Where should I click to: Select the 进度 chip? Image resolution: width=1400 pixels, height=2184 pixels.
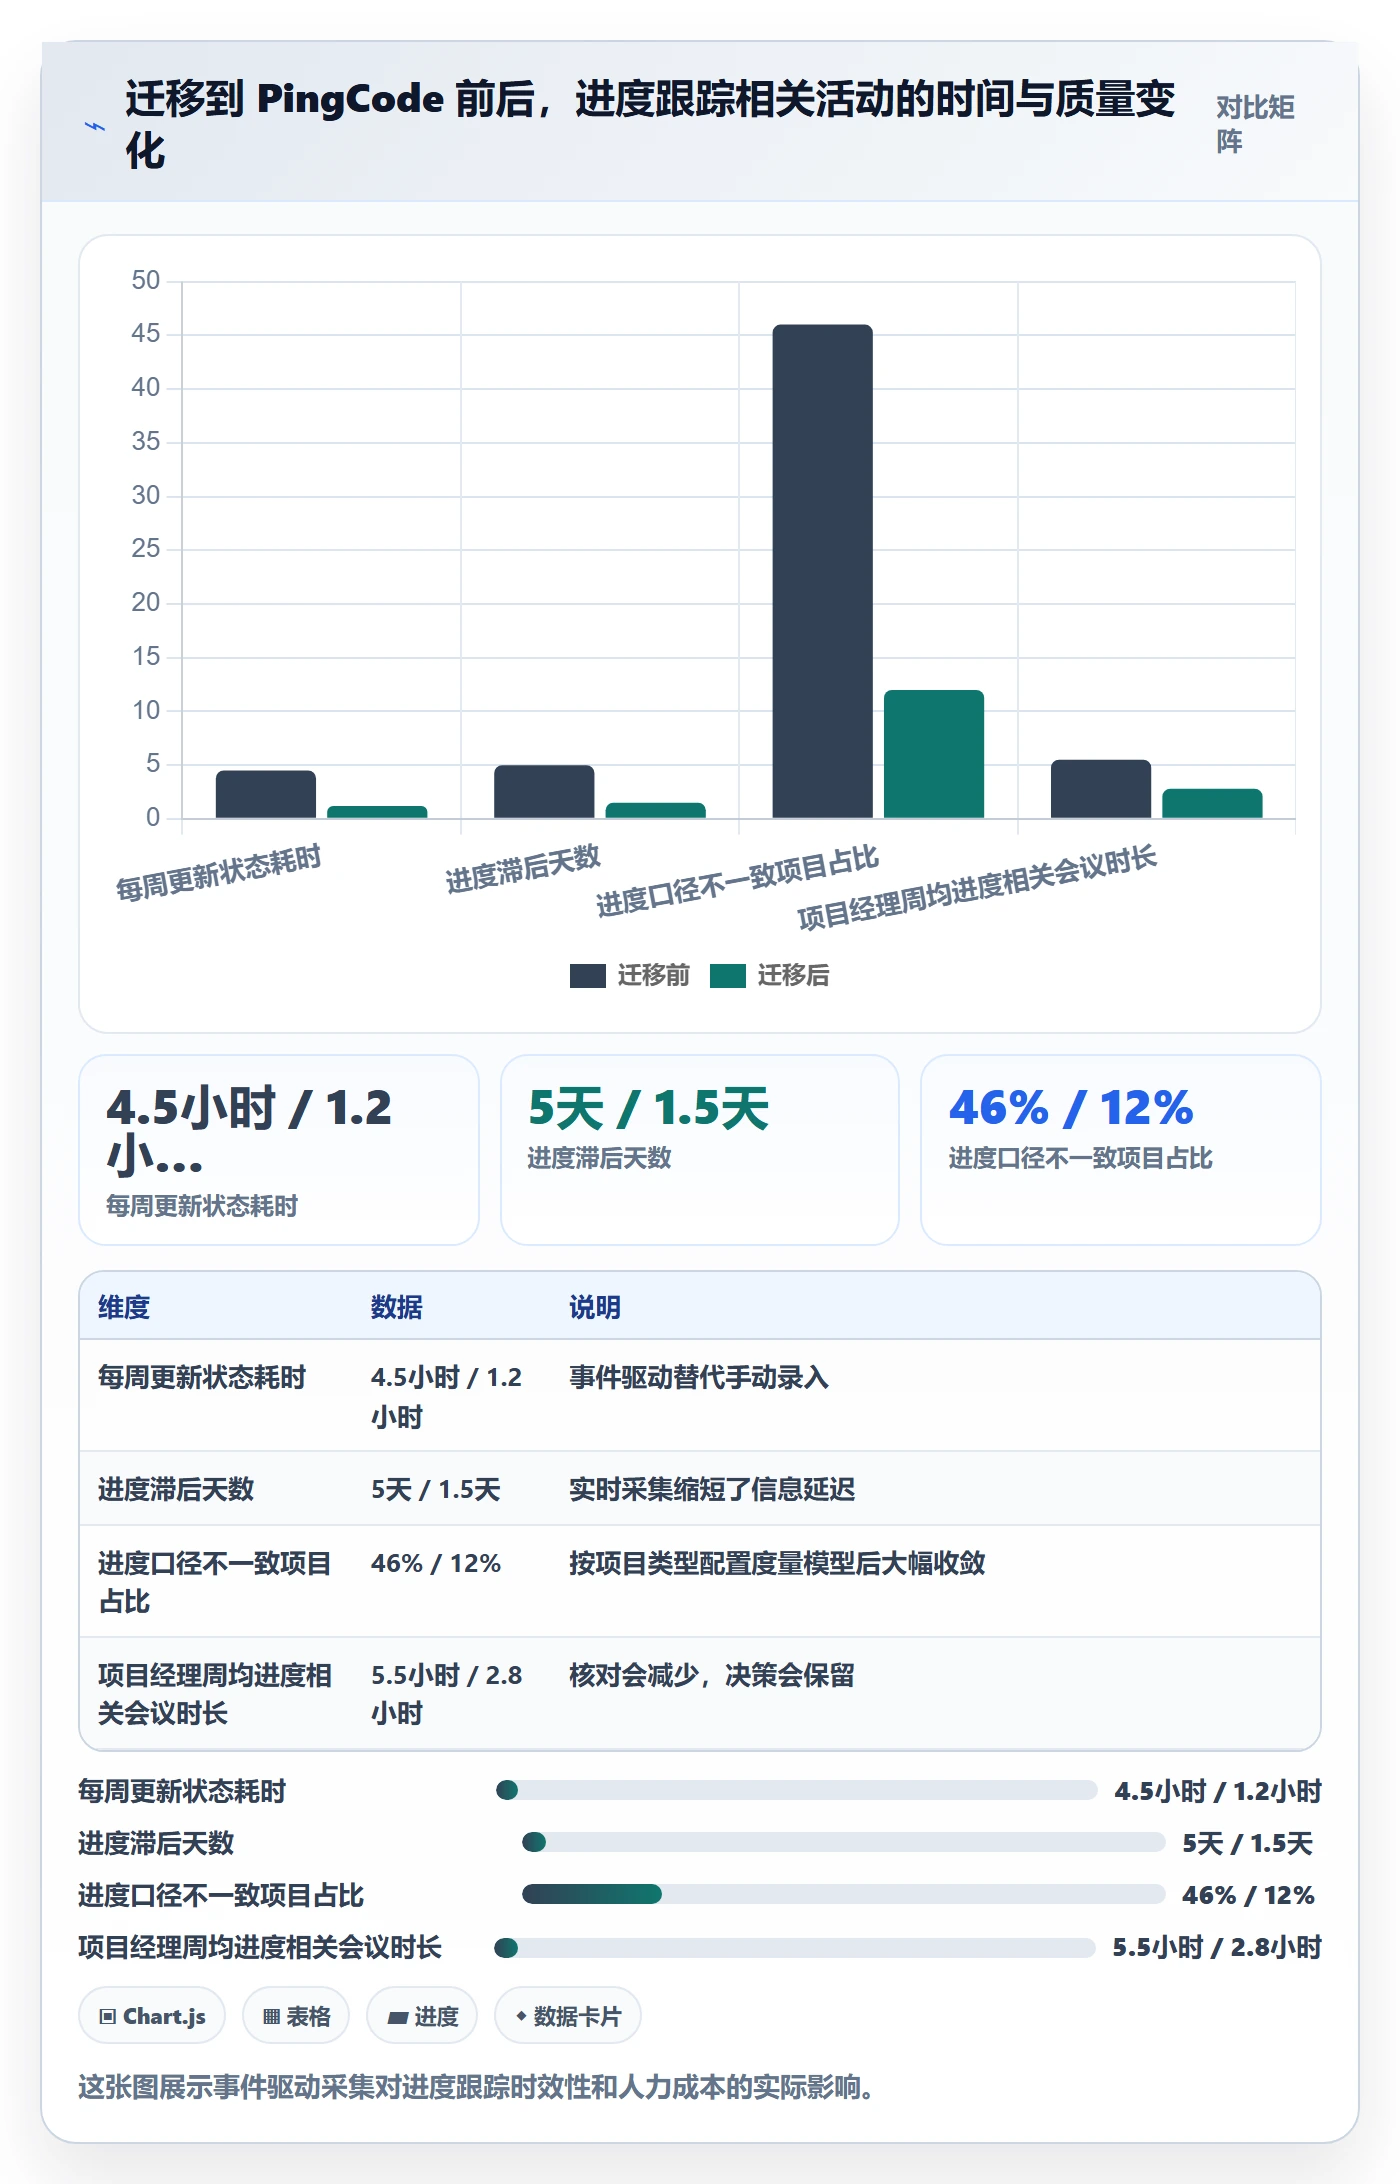(422, 2016)
